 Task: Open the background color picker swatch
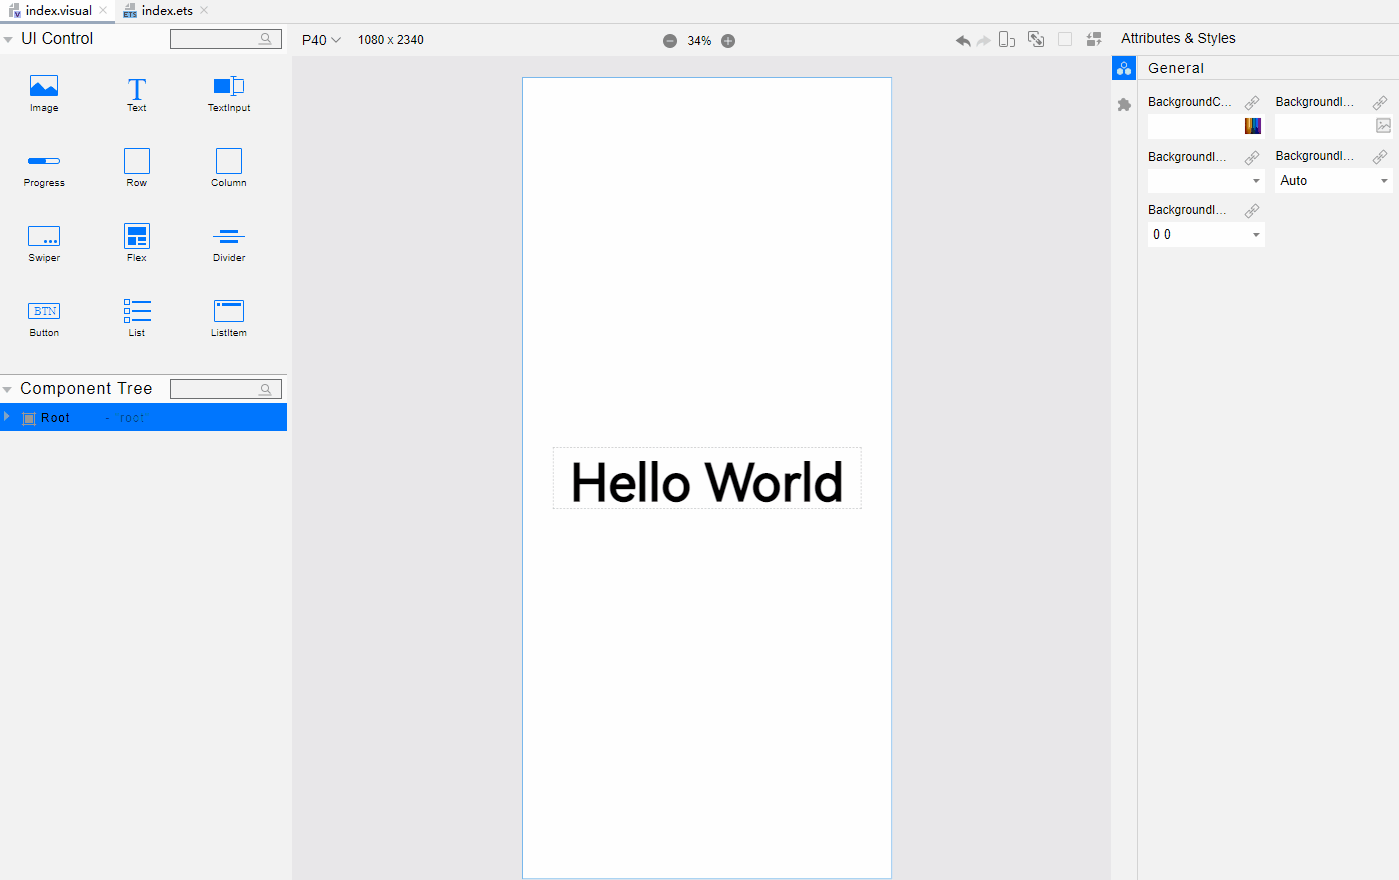click(x=1253, y=126)
